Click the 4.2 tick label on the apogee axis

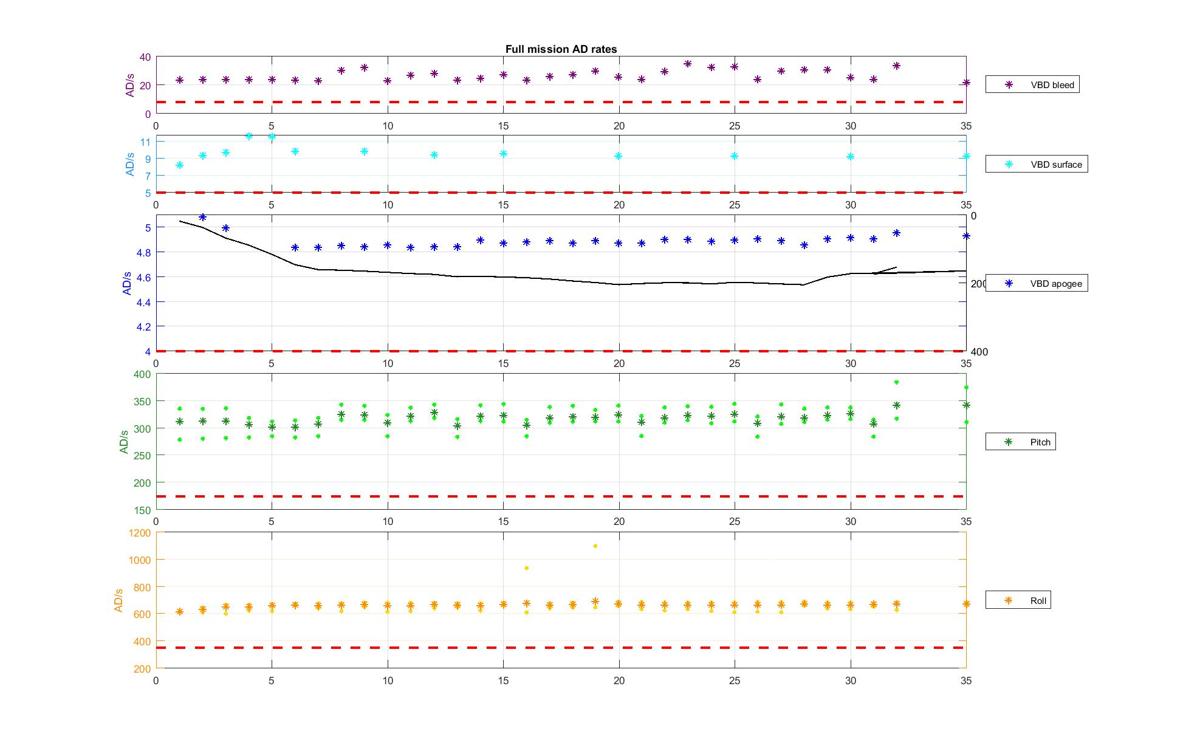point(144,326)
